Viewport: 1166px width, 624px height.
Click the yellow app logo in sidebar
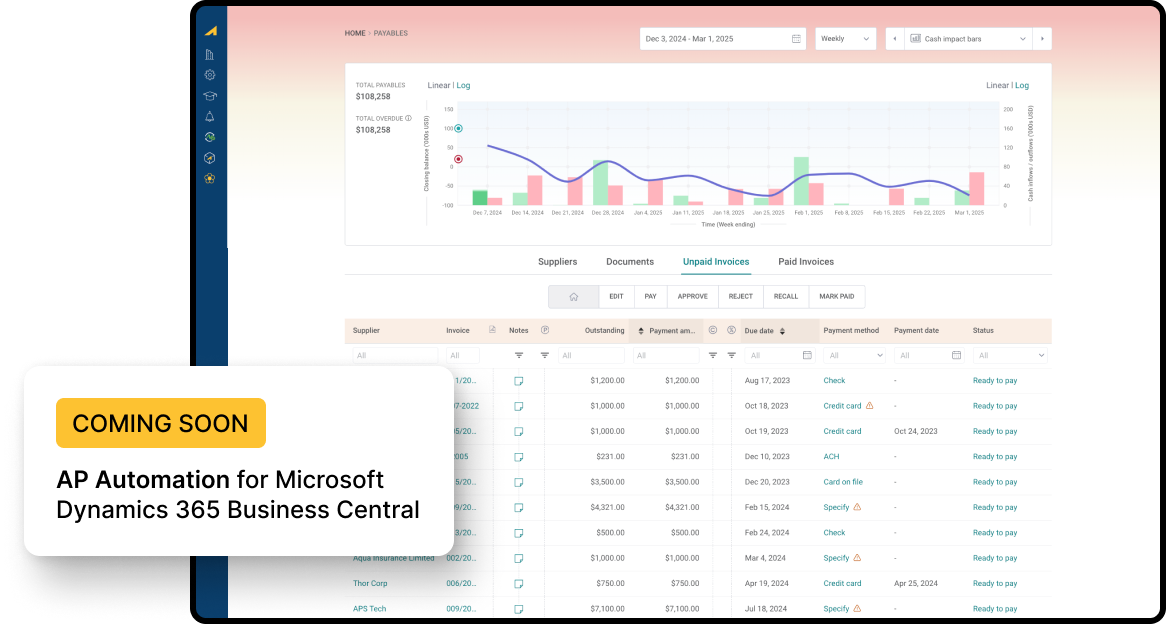(x=210, y=30)
